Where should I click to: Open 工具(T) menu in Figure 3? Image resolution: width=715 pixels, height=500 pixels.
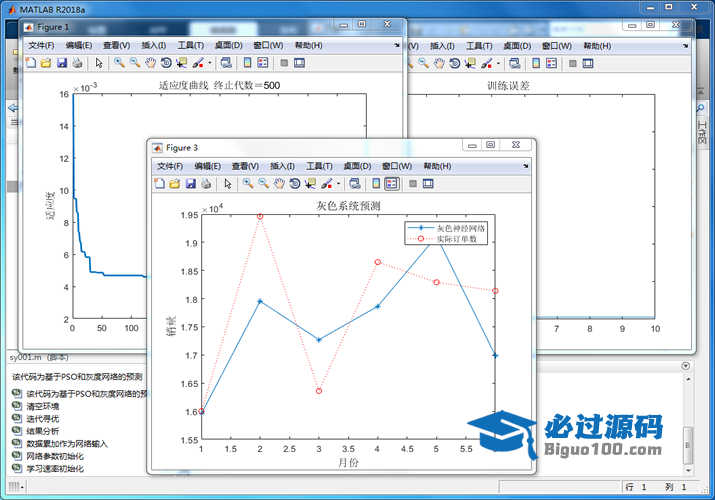tap(320, 166)
